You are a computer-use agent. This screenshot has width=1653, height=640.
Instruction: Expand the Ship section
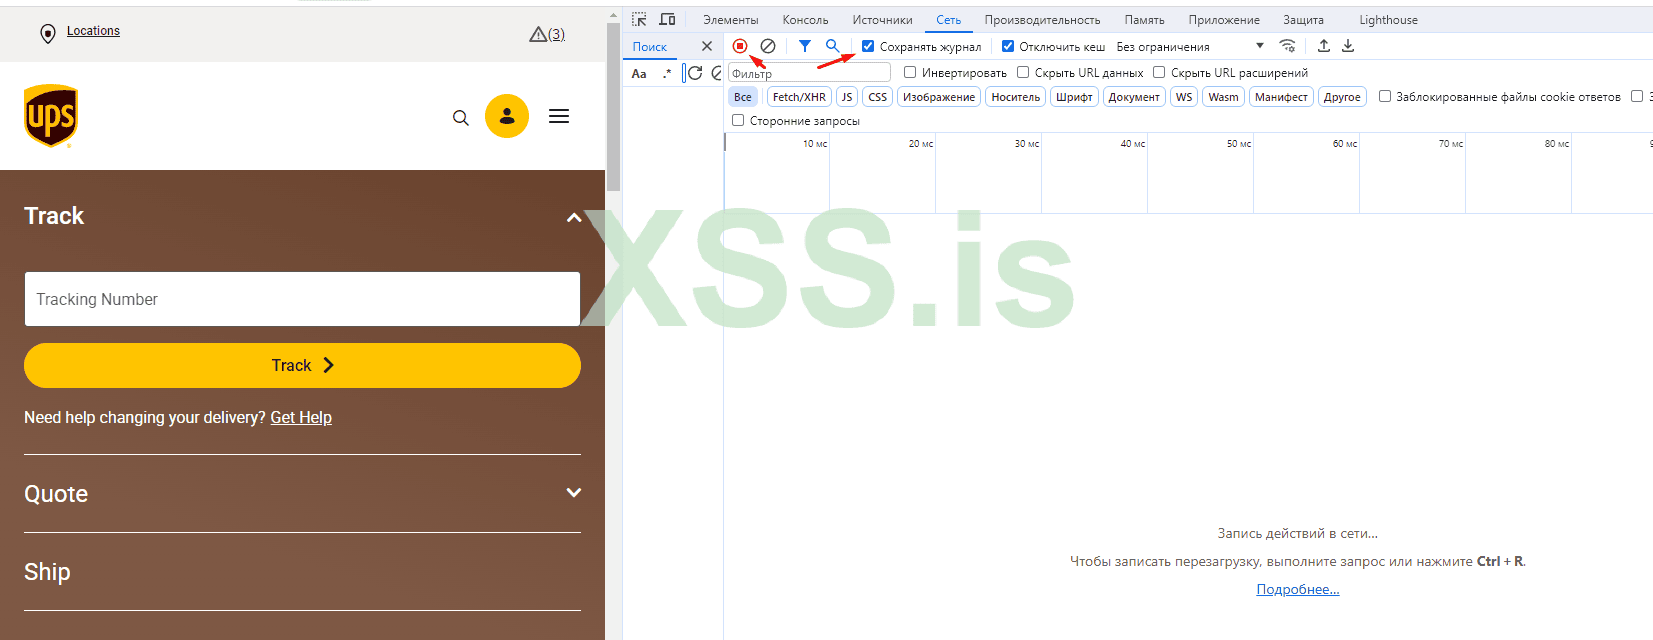click(x=302, y=571)
